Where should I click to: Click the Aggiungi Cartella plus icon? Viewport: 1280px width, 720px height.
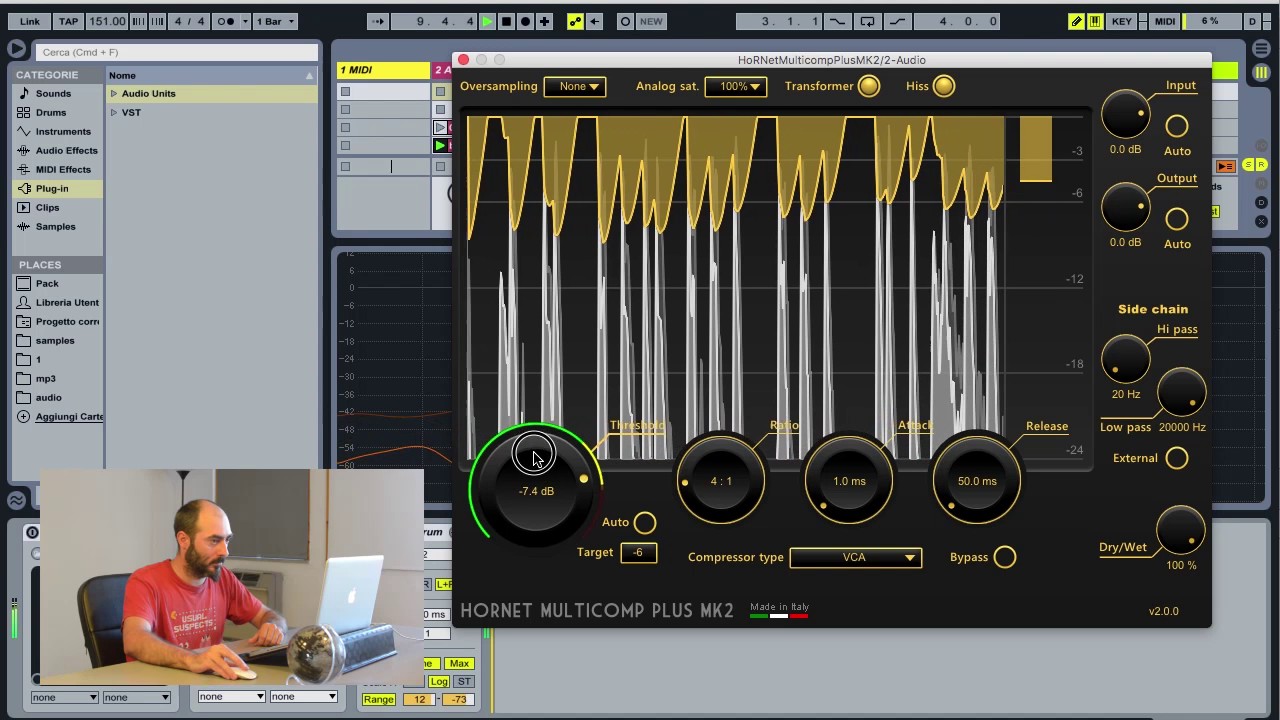click(24, 416)
